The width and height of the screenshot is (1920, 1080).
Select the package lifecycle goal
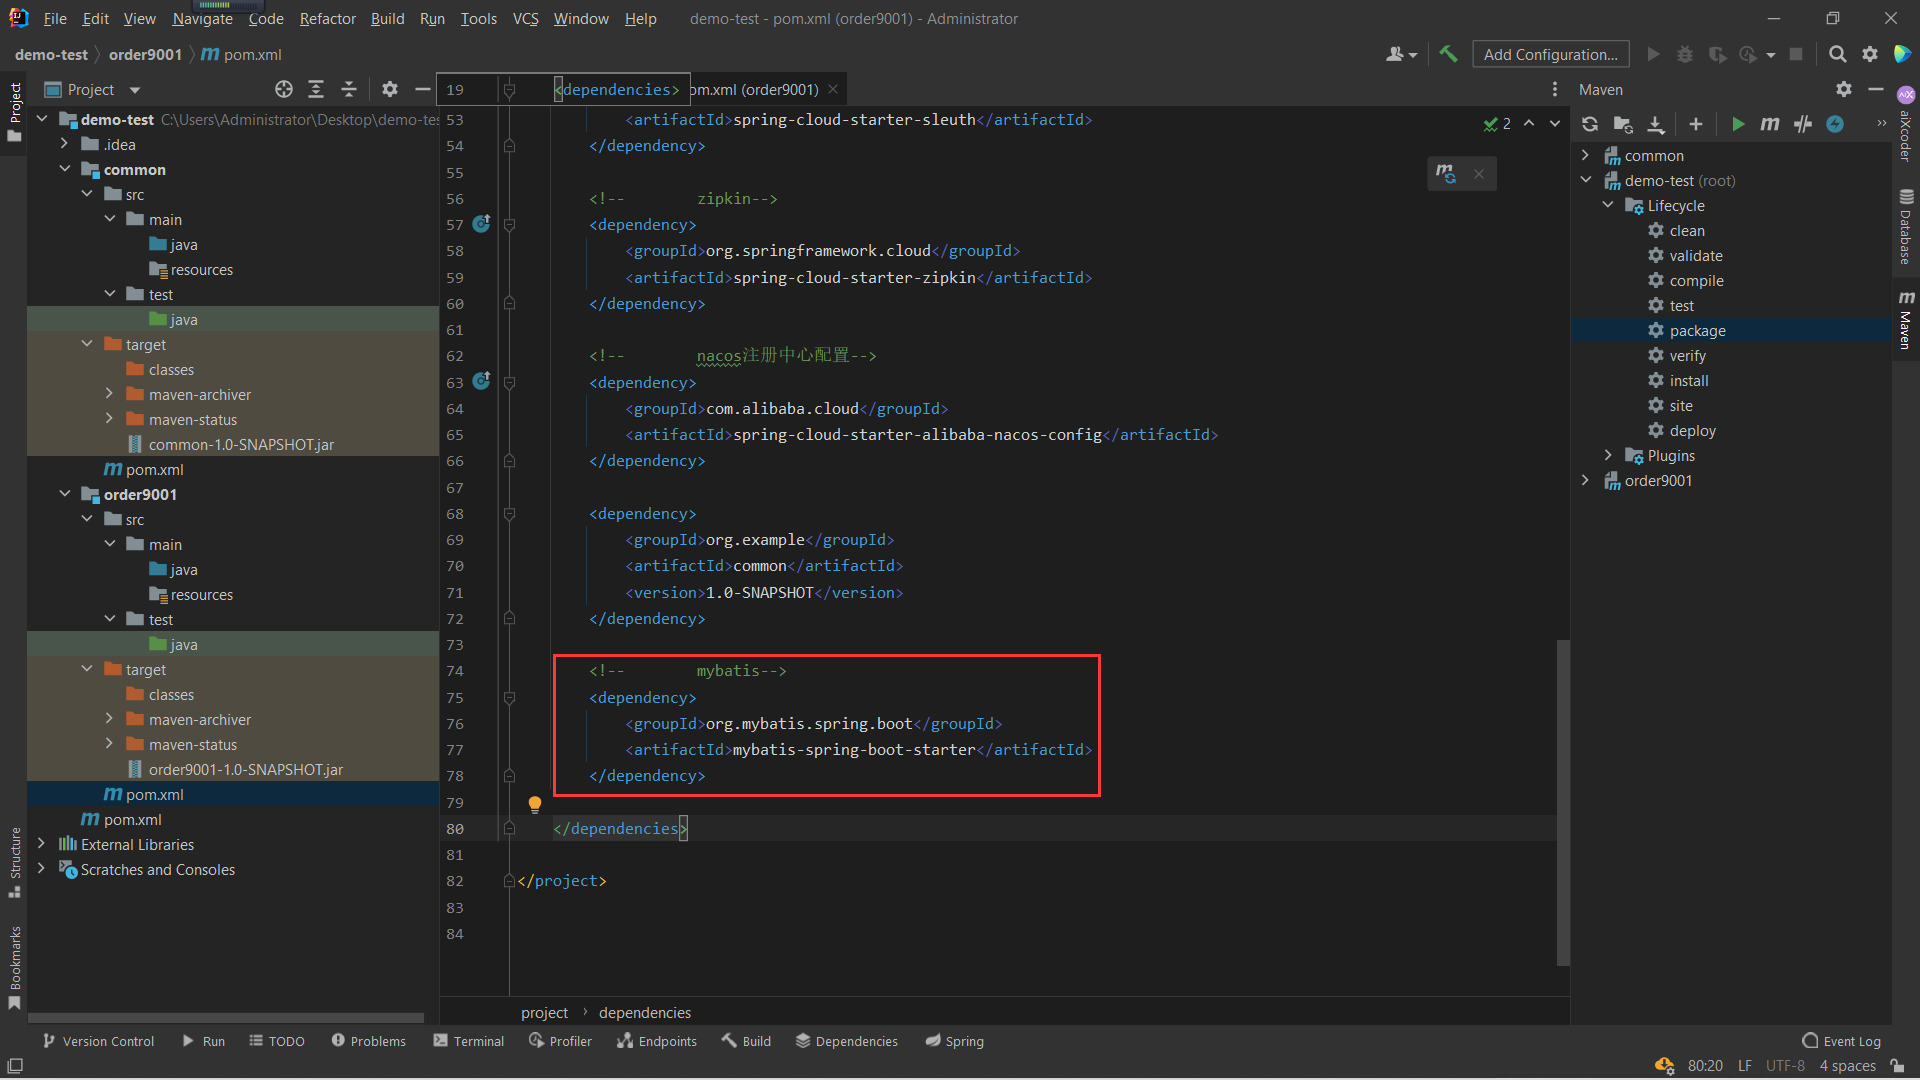pos(1697,331)
